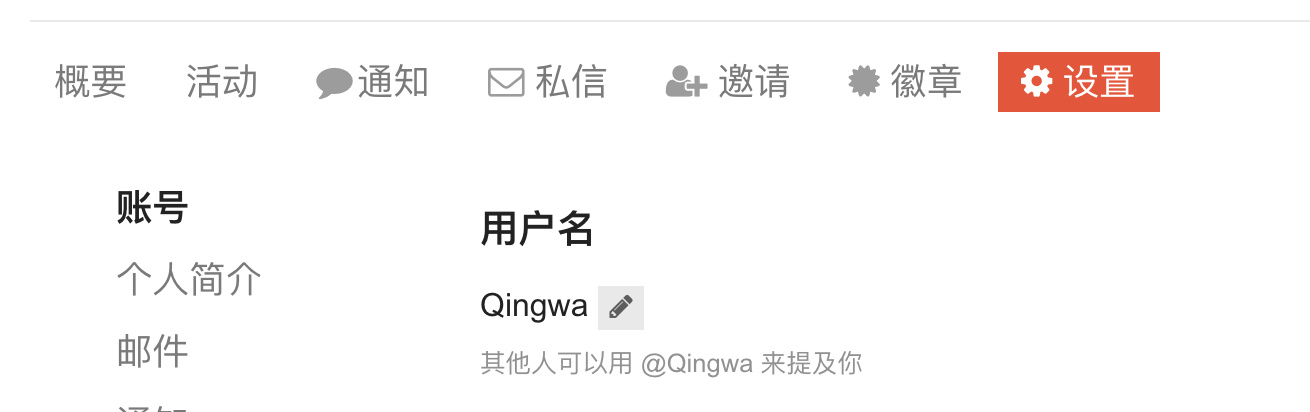Edit username with the pencil icon

621,307
